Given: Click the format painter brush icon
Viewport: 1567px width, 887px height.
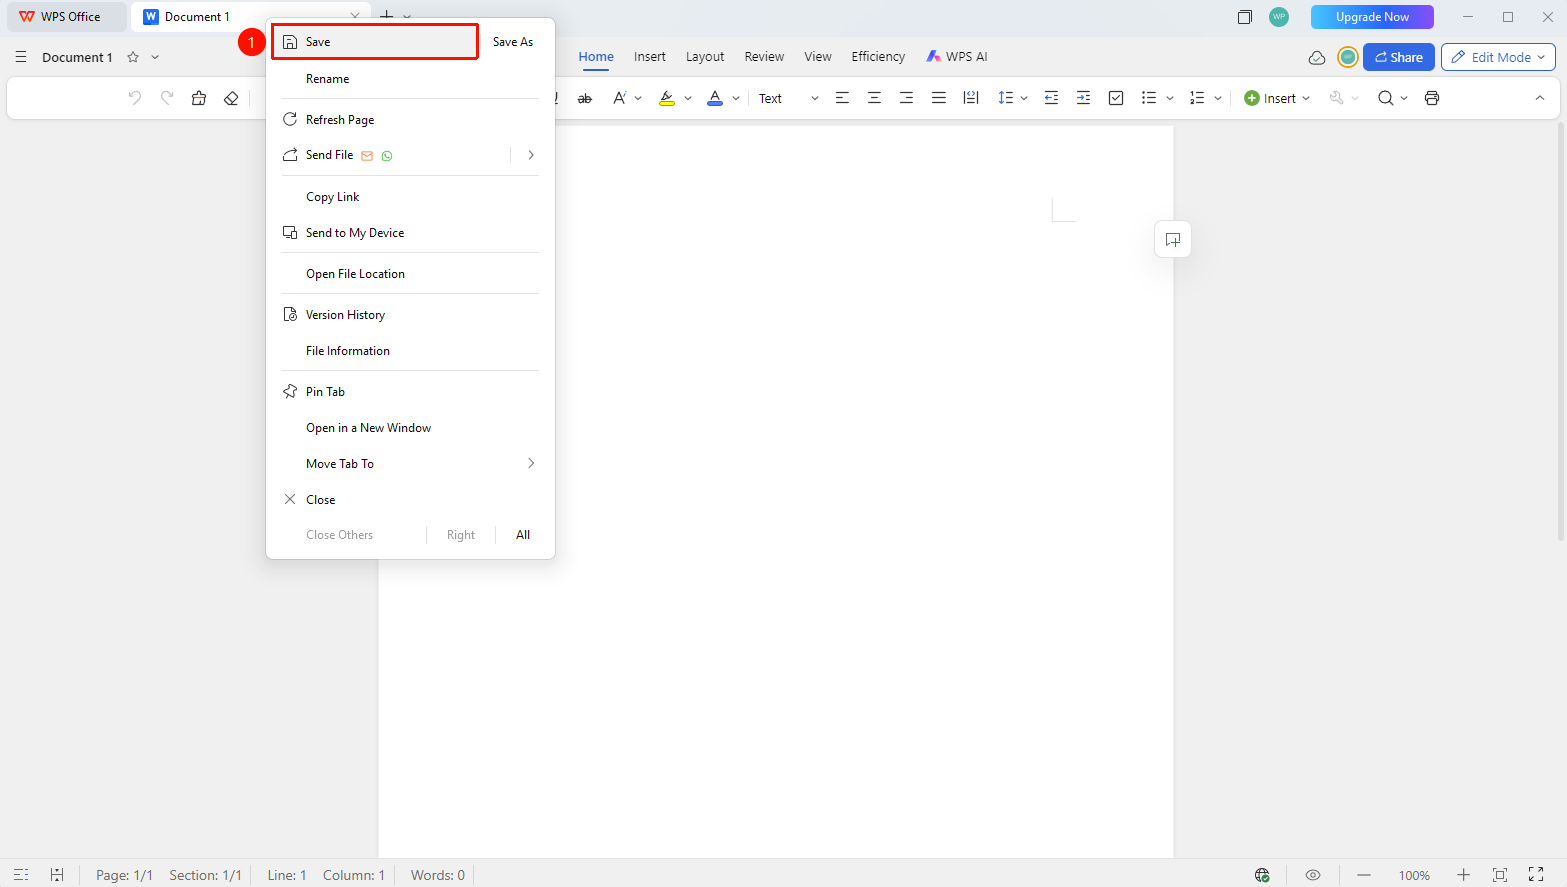Looking at the screenshot, I should 199,98.
